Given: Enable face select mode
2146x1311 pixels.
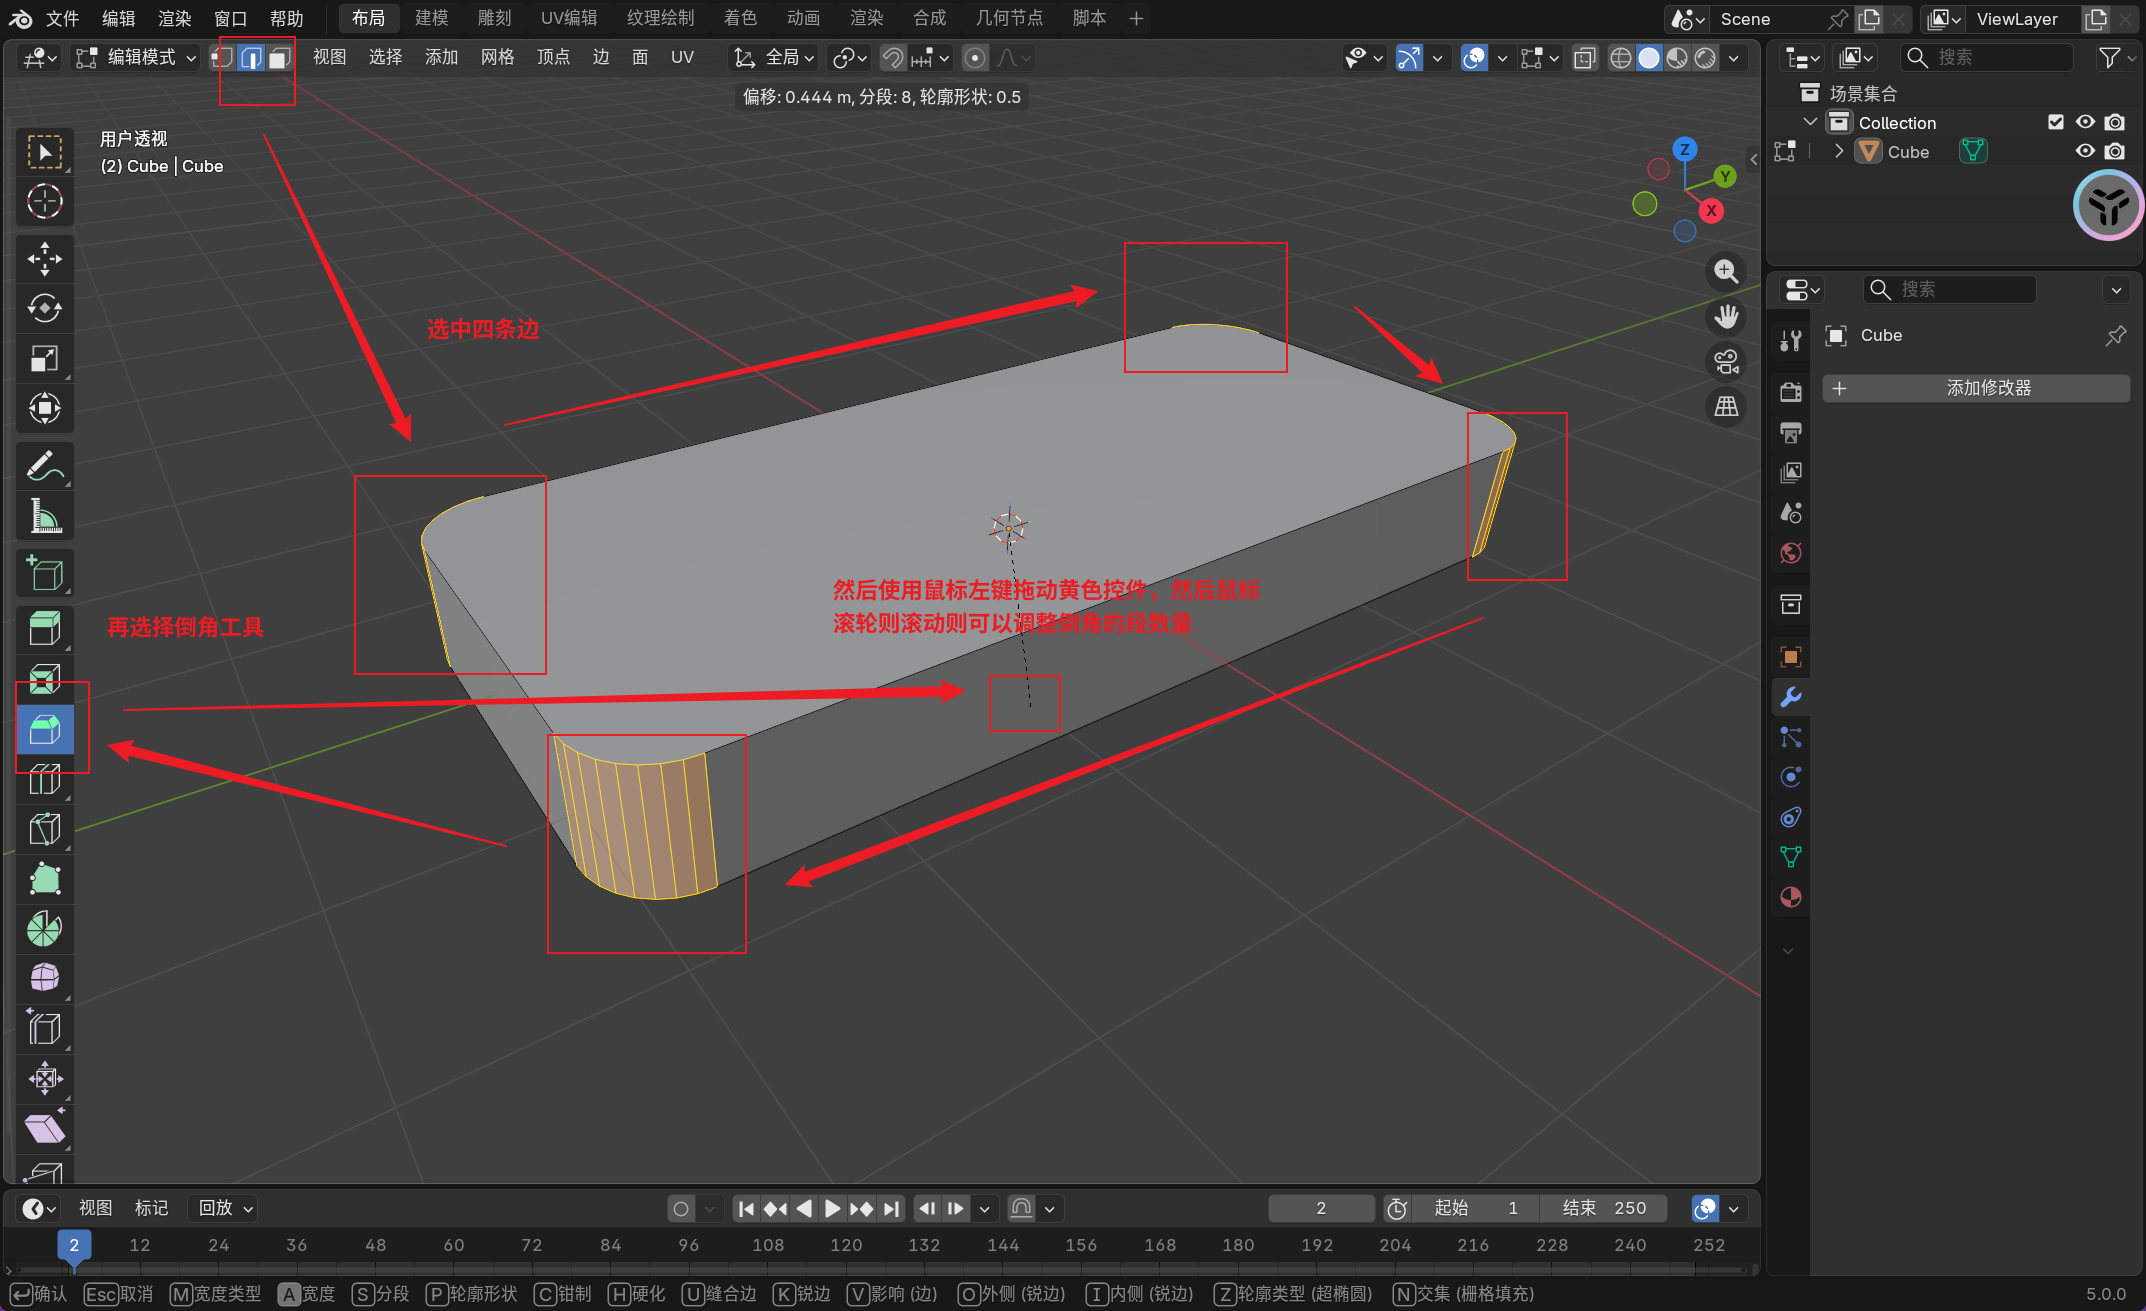Looking at the screenshot, I should coord(280,58).
